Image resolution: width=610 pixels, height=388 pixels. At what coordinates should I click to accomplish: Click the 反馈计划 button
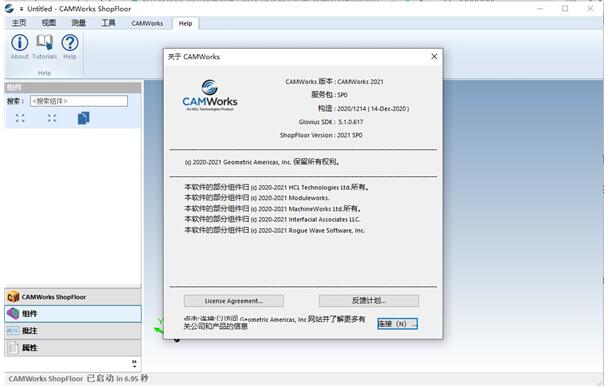pyautogui.click(x=369, y=300)
